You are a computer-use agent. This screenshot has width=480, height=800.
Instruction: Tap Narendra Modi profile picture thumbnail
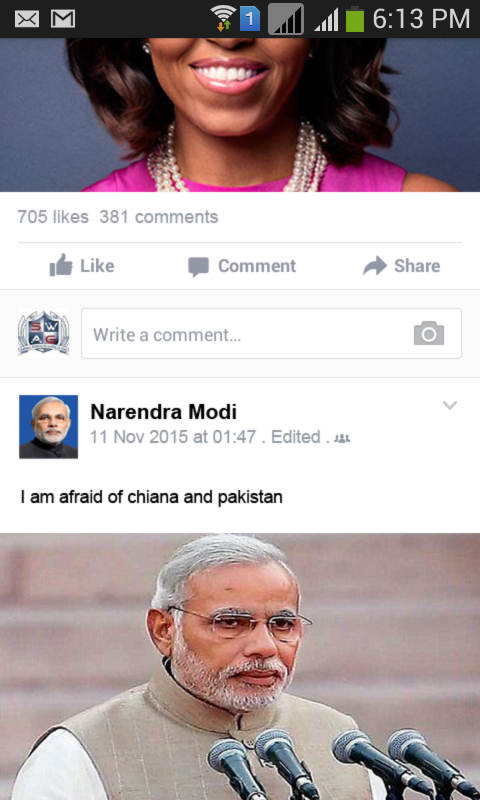(x=48, y=427)
